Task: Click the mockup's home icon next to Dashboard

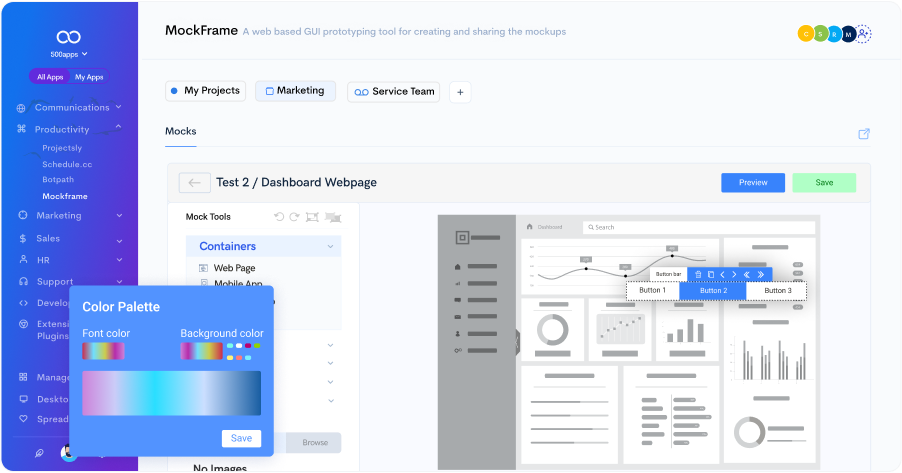Action: coord(529,227)
